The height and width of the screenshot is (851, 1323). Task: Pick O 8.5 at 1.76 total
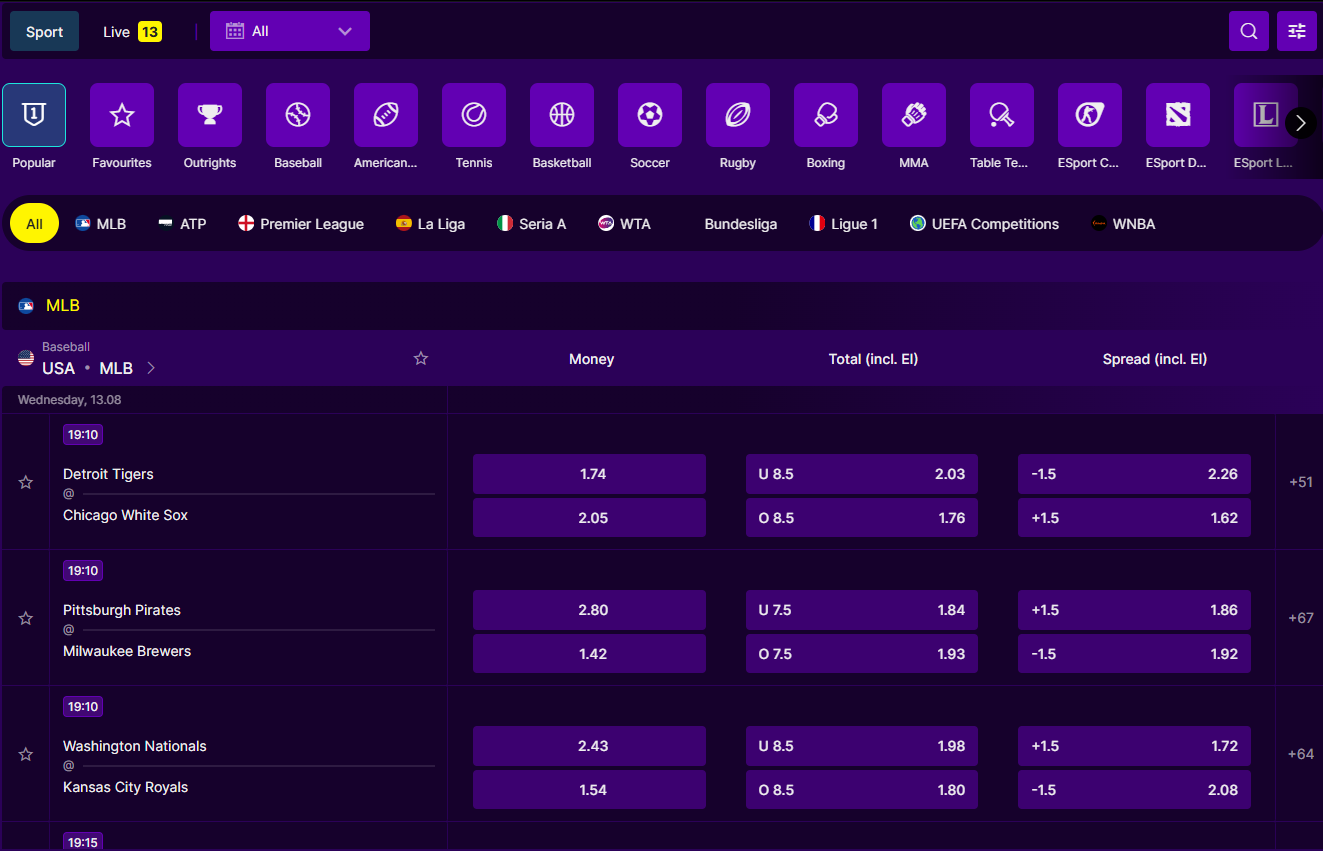click(862, 518)
